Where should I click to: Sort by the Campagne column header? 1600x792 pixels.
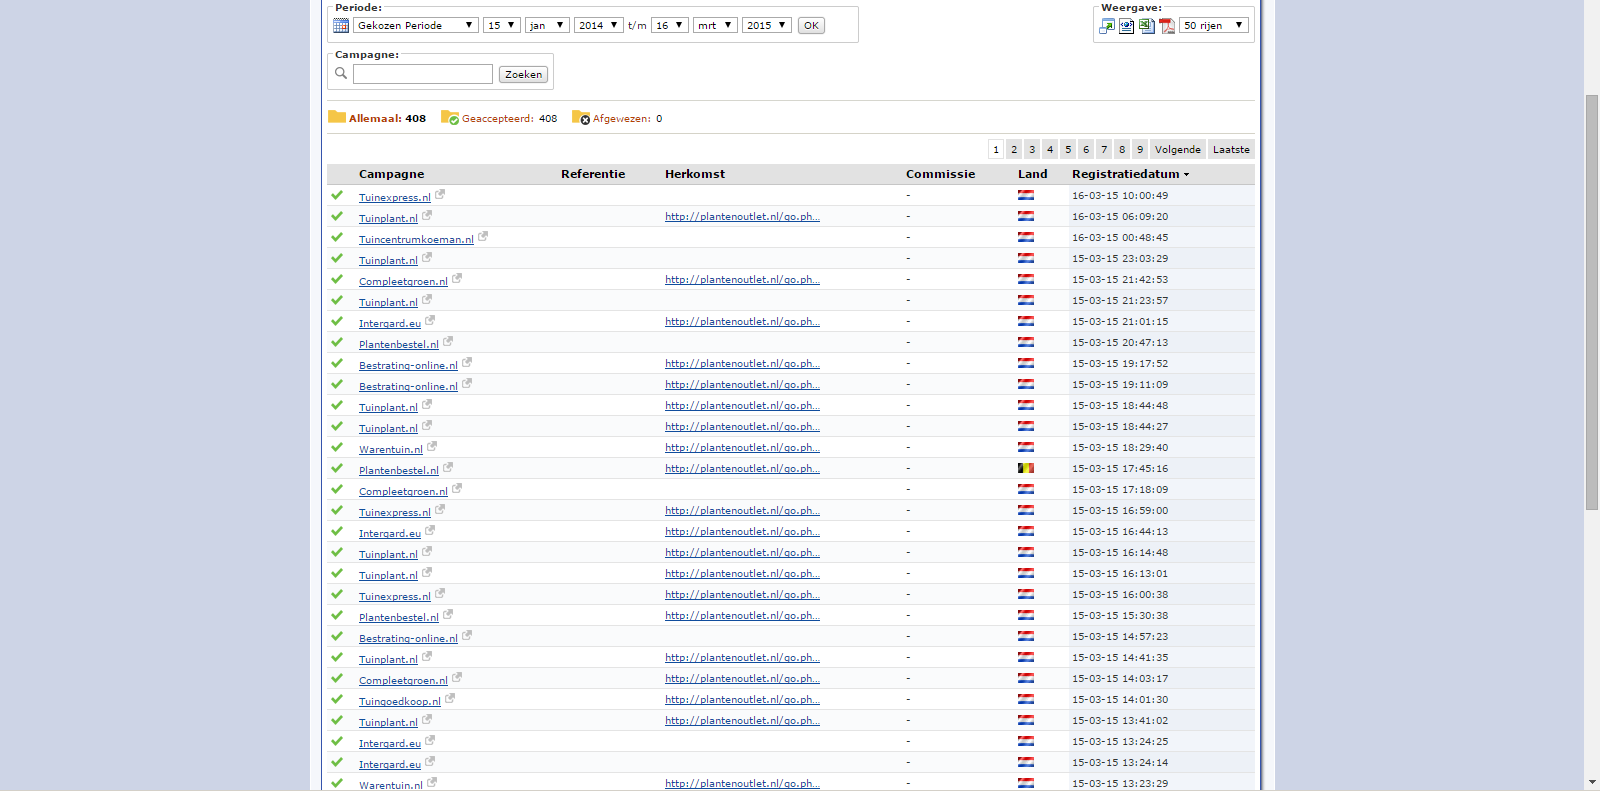[391, 174]
